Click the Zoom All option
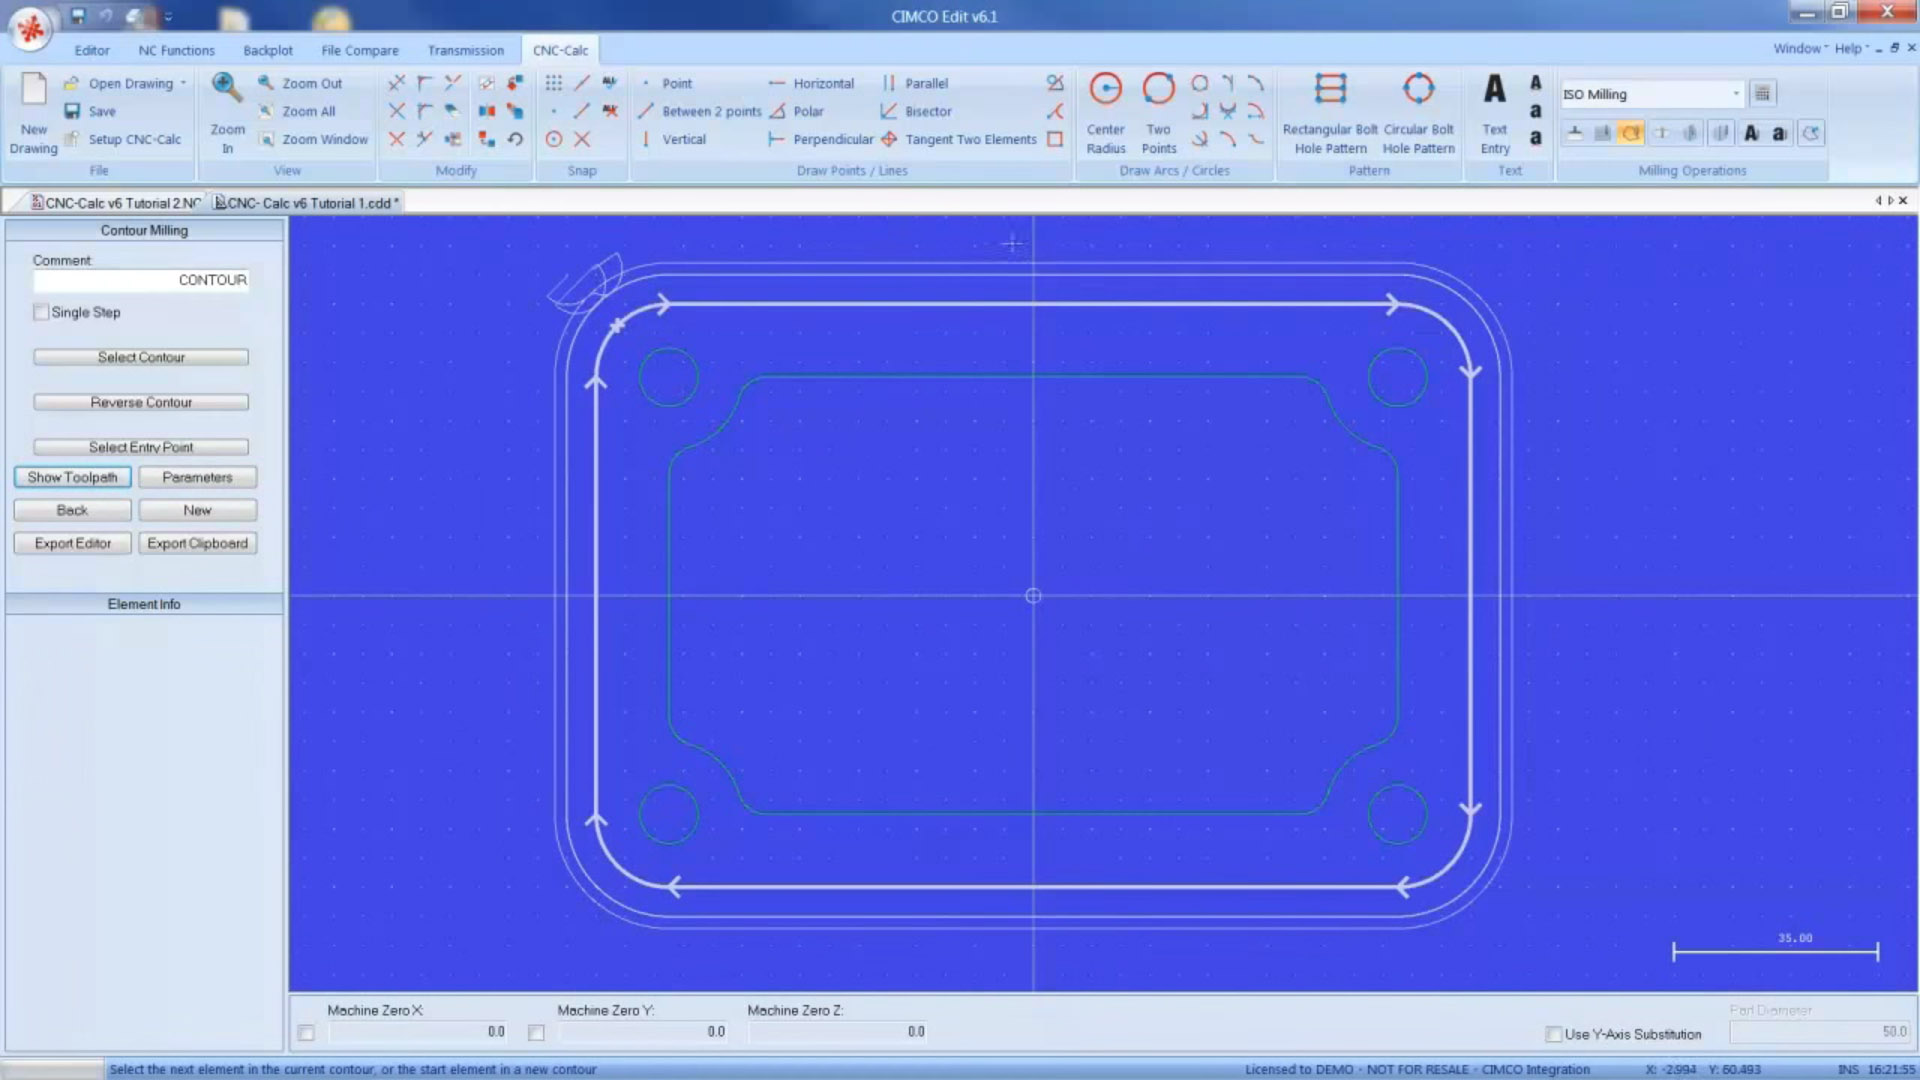The image size is (1920, 1080). pos(297,111)
